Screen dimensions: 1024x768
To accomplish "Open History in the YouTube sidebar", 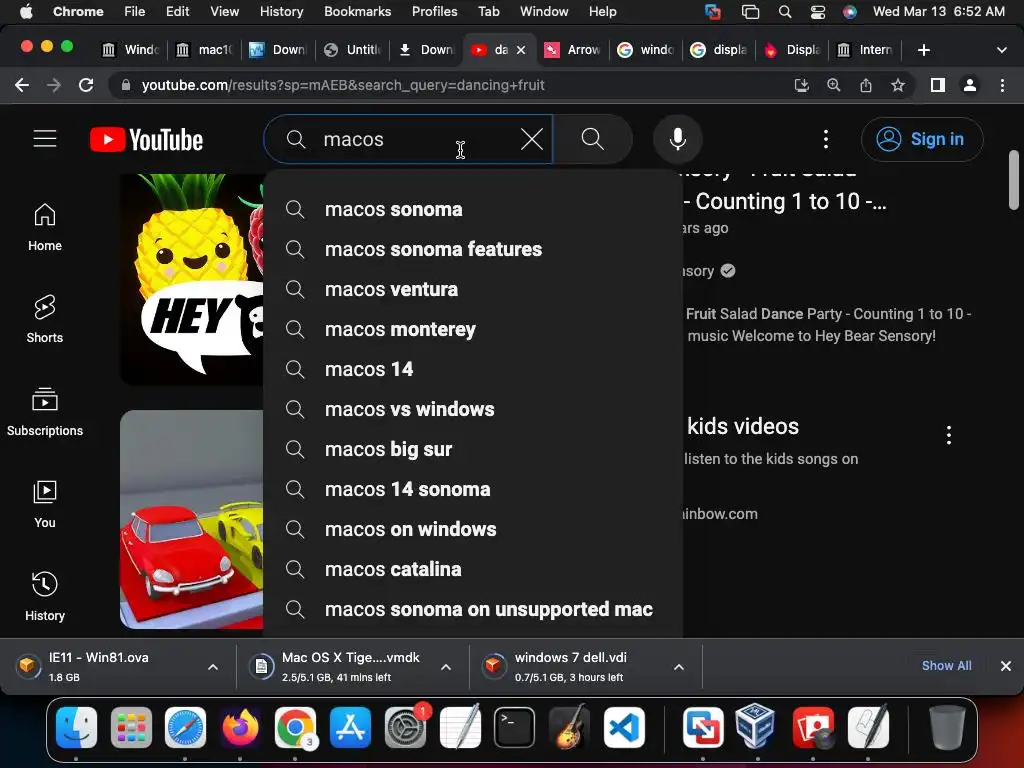I will (45, 597).
